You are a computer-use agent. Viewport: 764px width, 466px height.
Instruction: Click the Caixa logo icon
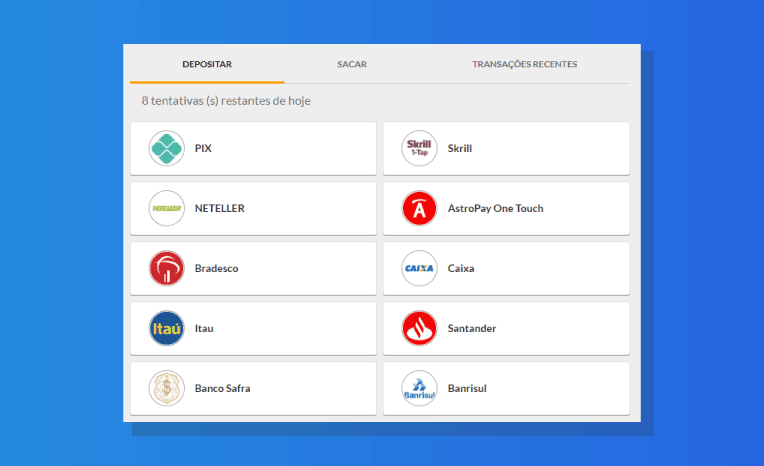[419, 268]
